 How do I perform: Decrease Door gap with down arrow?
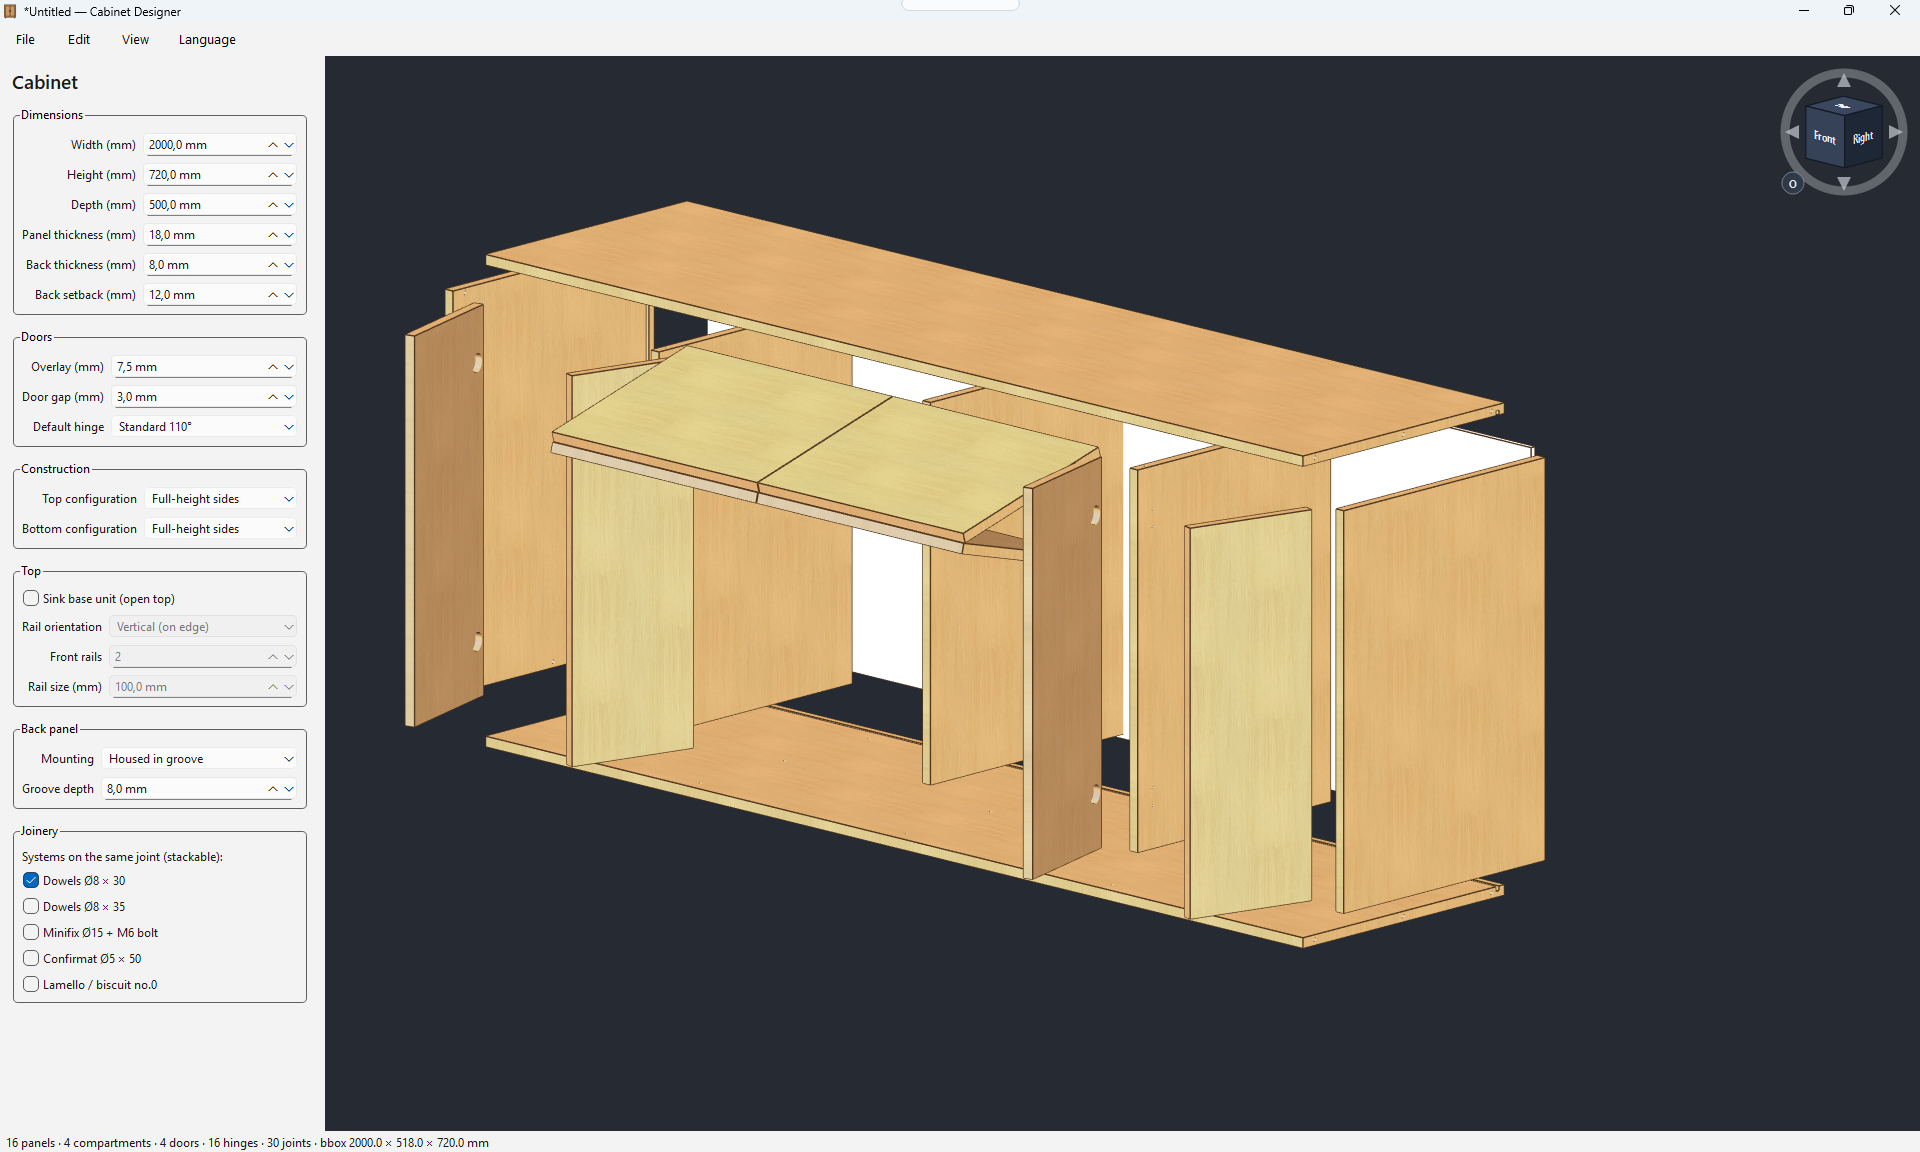[289, 397]
